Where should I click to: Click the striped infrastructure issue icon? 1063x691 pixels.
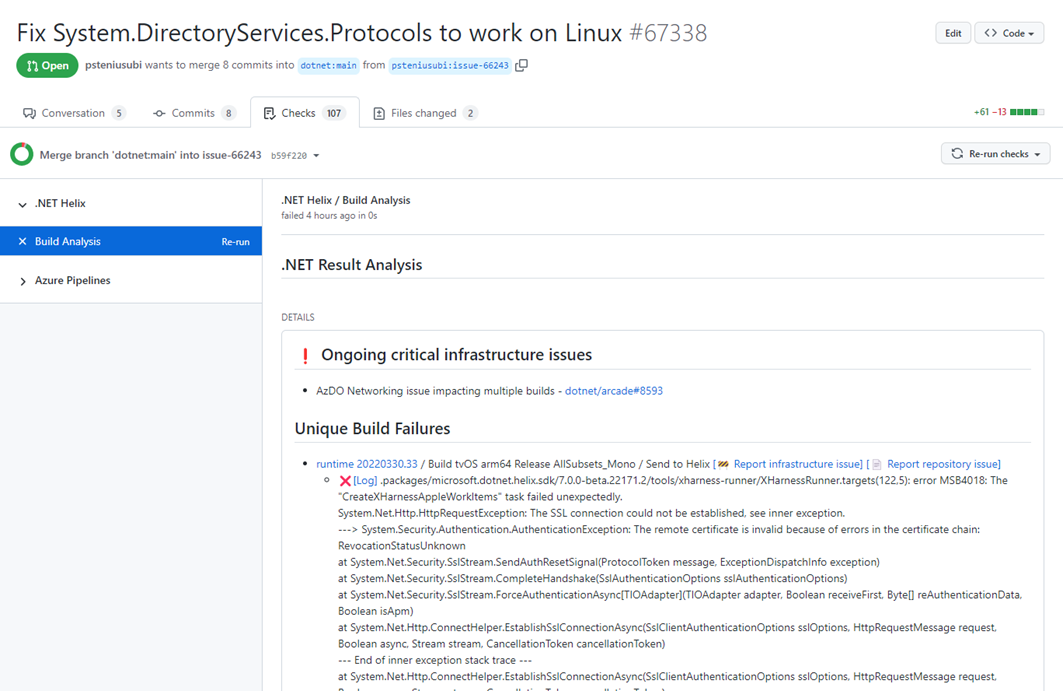click(723, 465)
